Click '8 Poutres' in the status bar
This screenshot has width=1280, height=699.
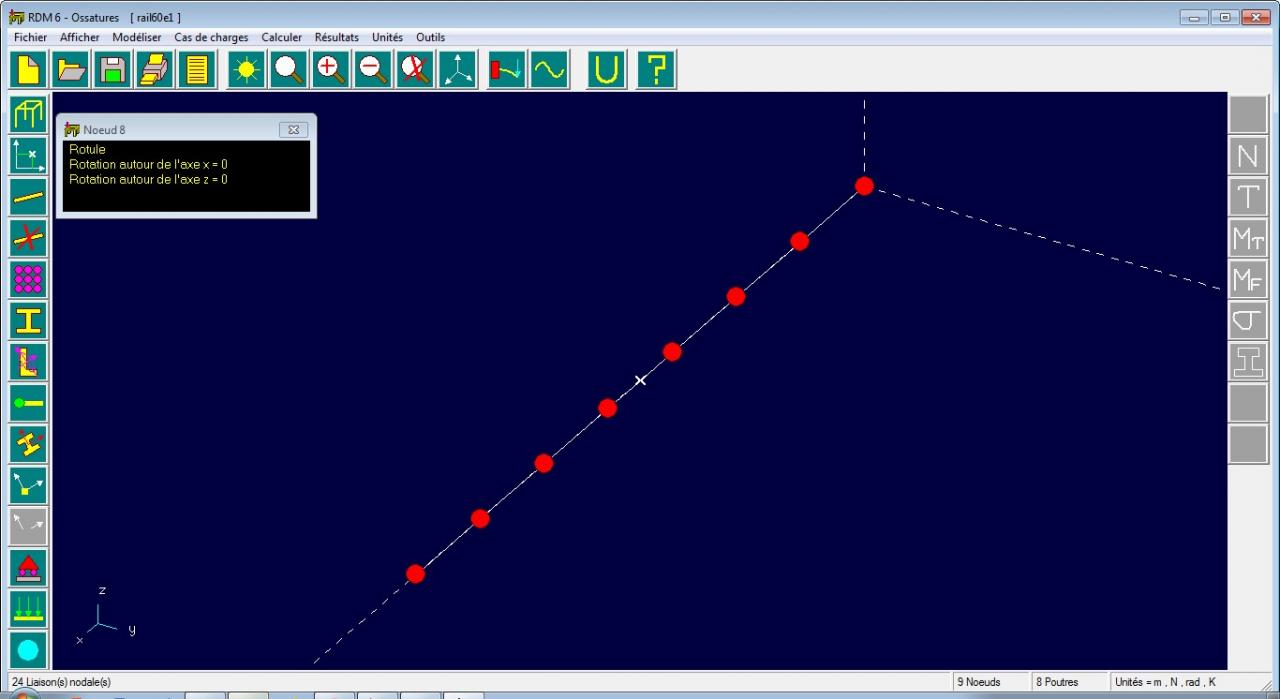1058,682
